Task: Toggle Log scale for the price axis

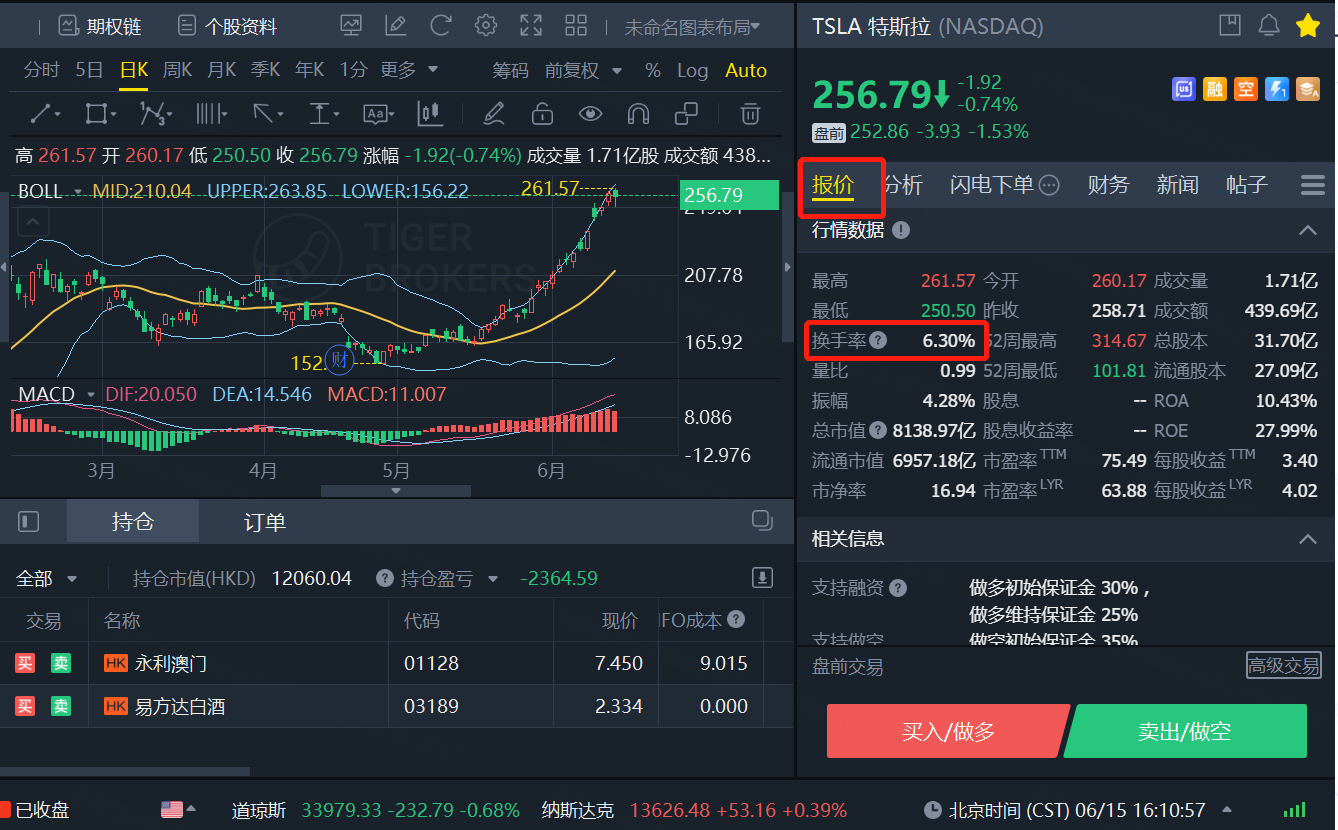Action: [x=692, y=70]
